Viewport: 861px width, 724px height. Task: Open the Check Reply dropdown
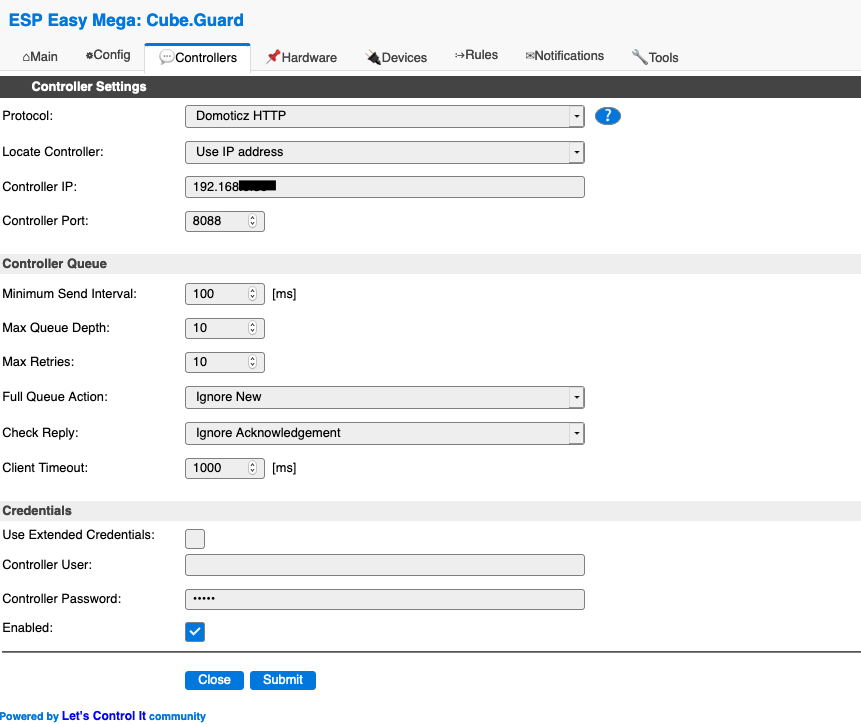pos(384,433)
